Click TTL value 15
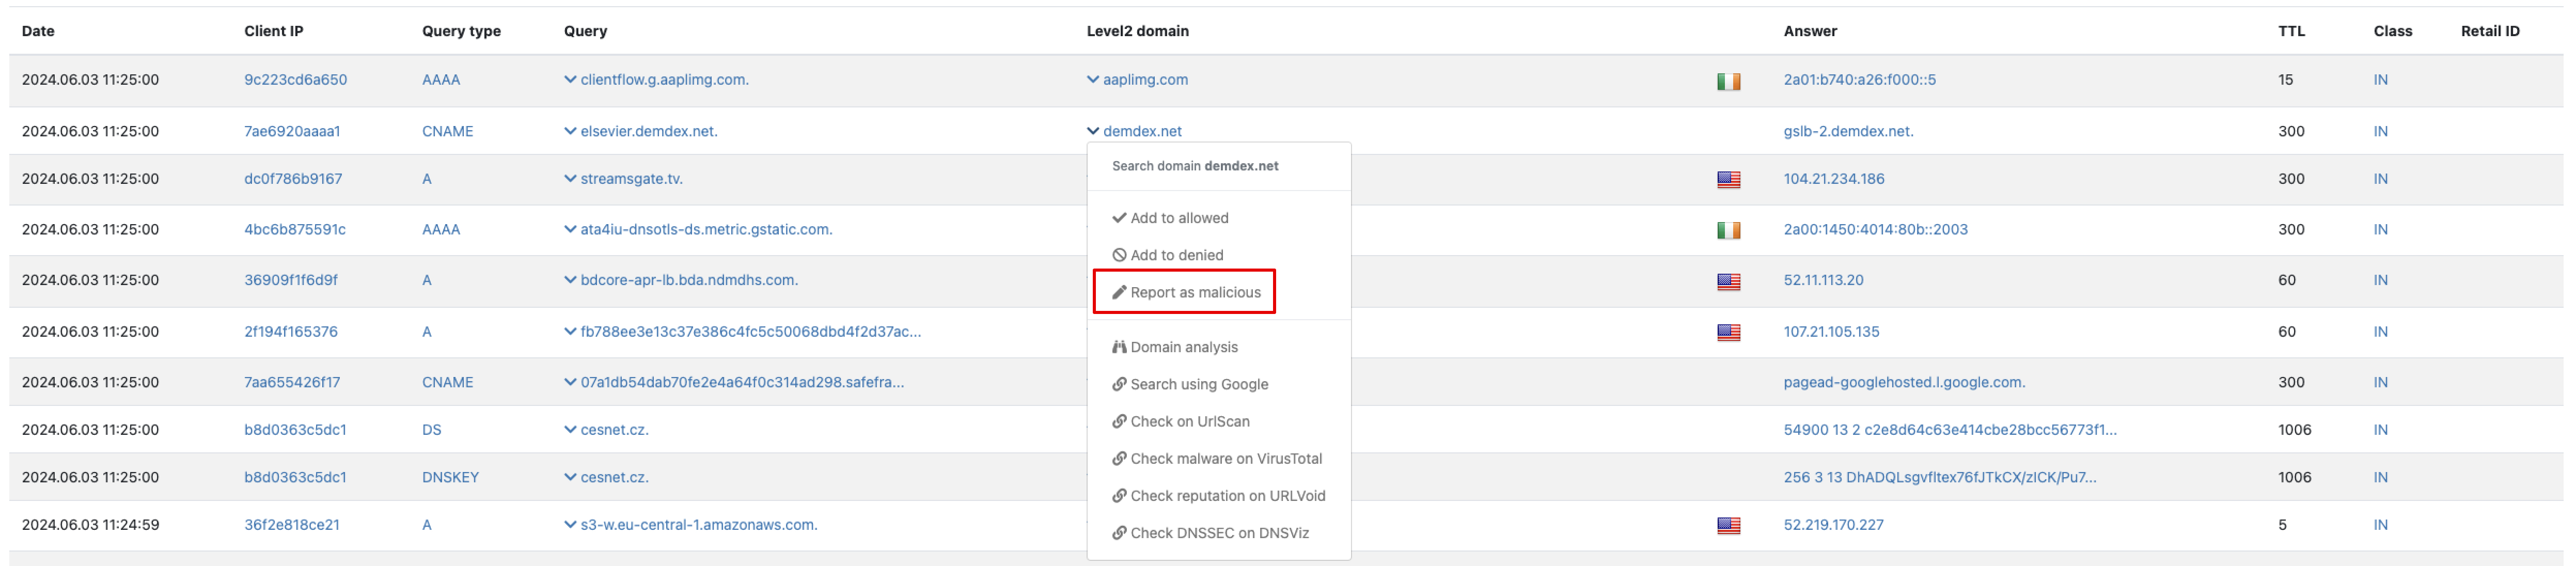The width and height of the screenshot is (2576, 566). 2285,80
